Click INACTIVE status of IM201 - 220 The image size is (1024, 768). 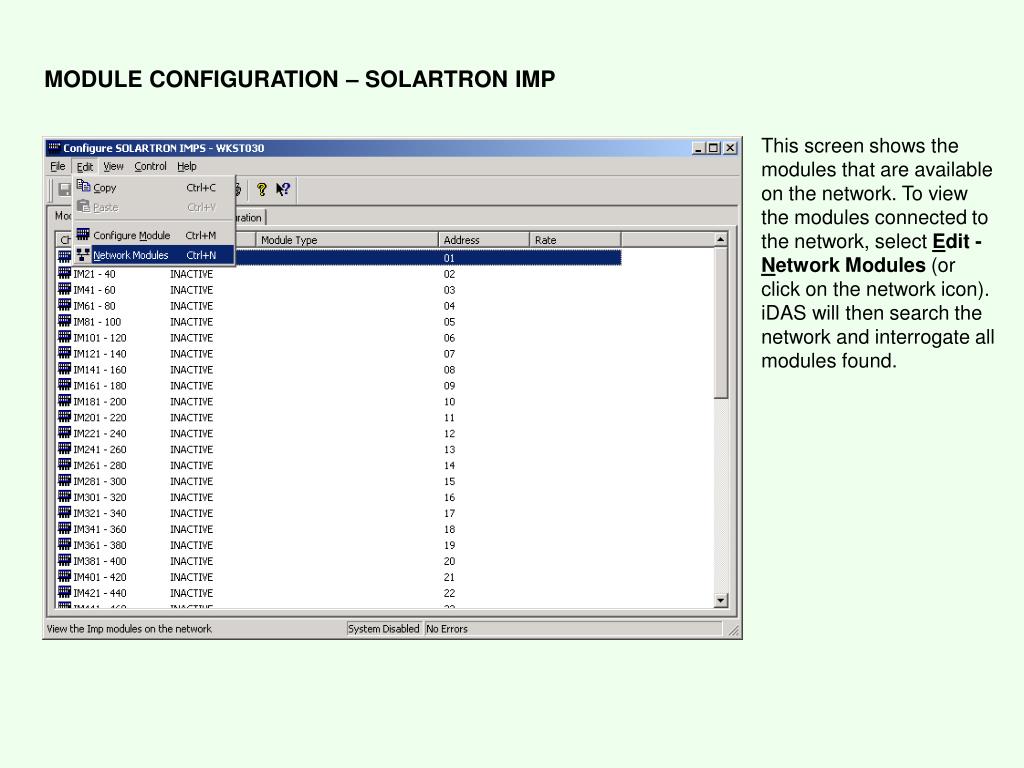point(191,417)
